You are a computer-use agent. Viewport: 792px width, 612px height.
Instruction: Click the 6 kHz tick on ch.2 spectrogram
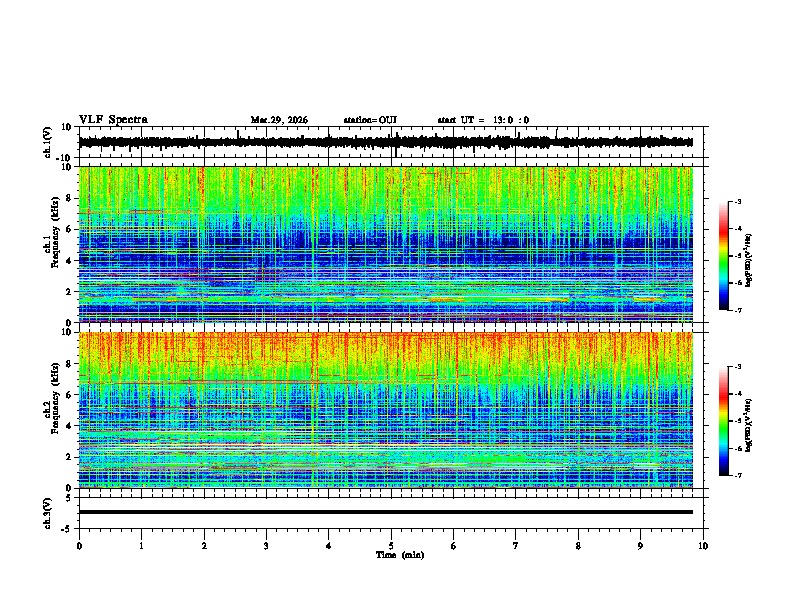tap(69, 395)
